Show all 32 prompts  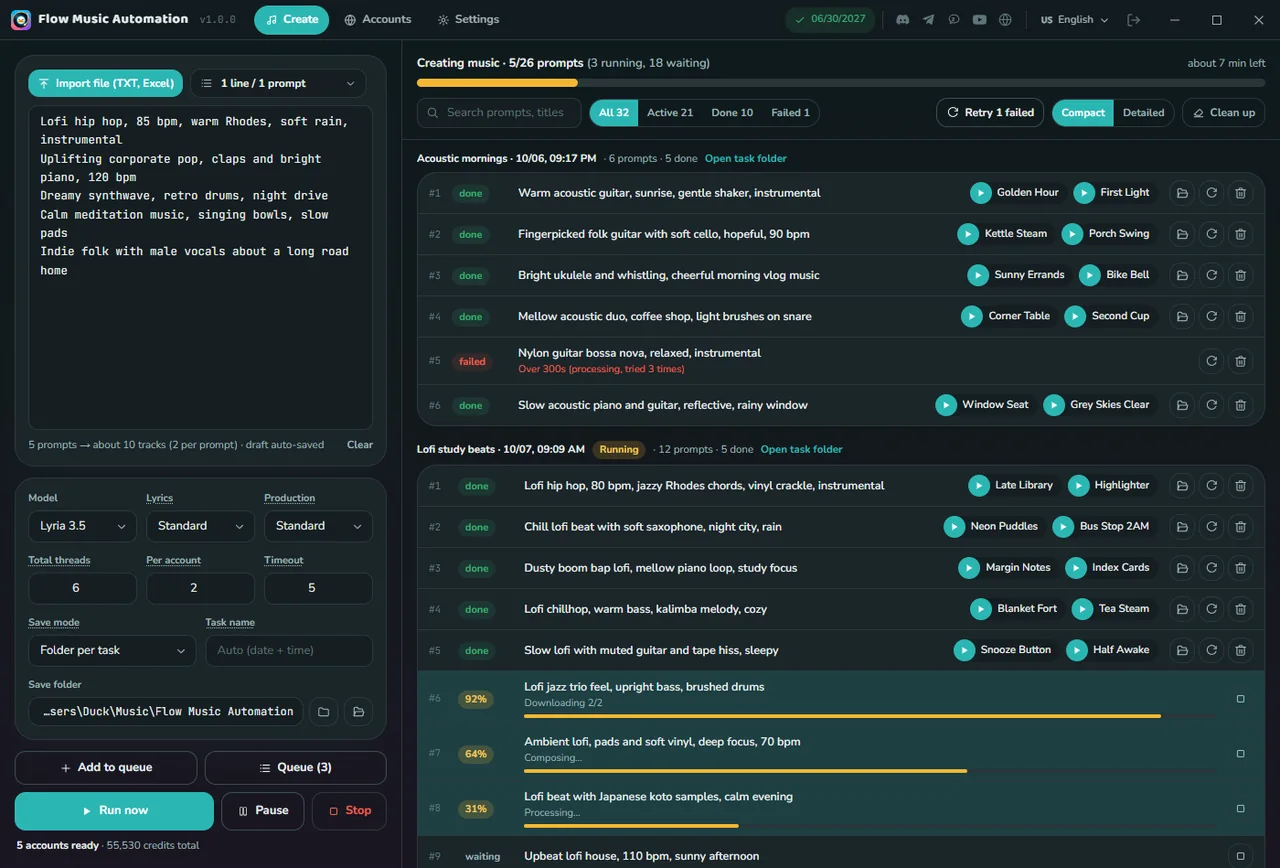(614, 113)
